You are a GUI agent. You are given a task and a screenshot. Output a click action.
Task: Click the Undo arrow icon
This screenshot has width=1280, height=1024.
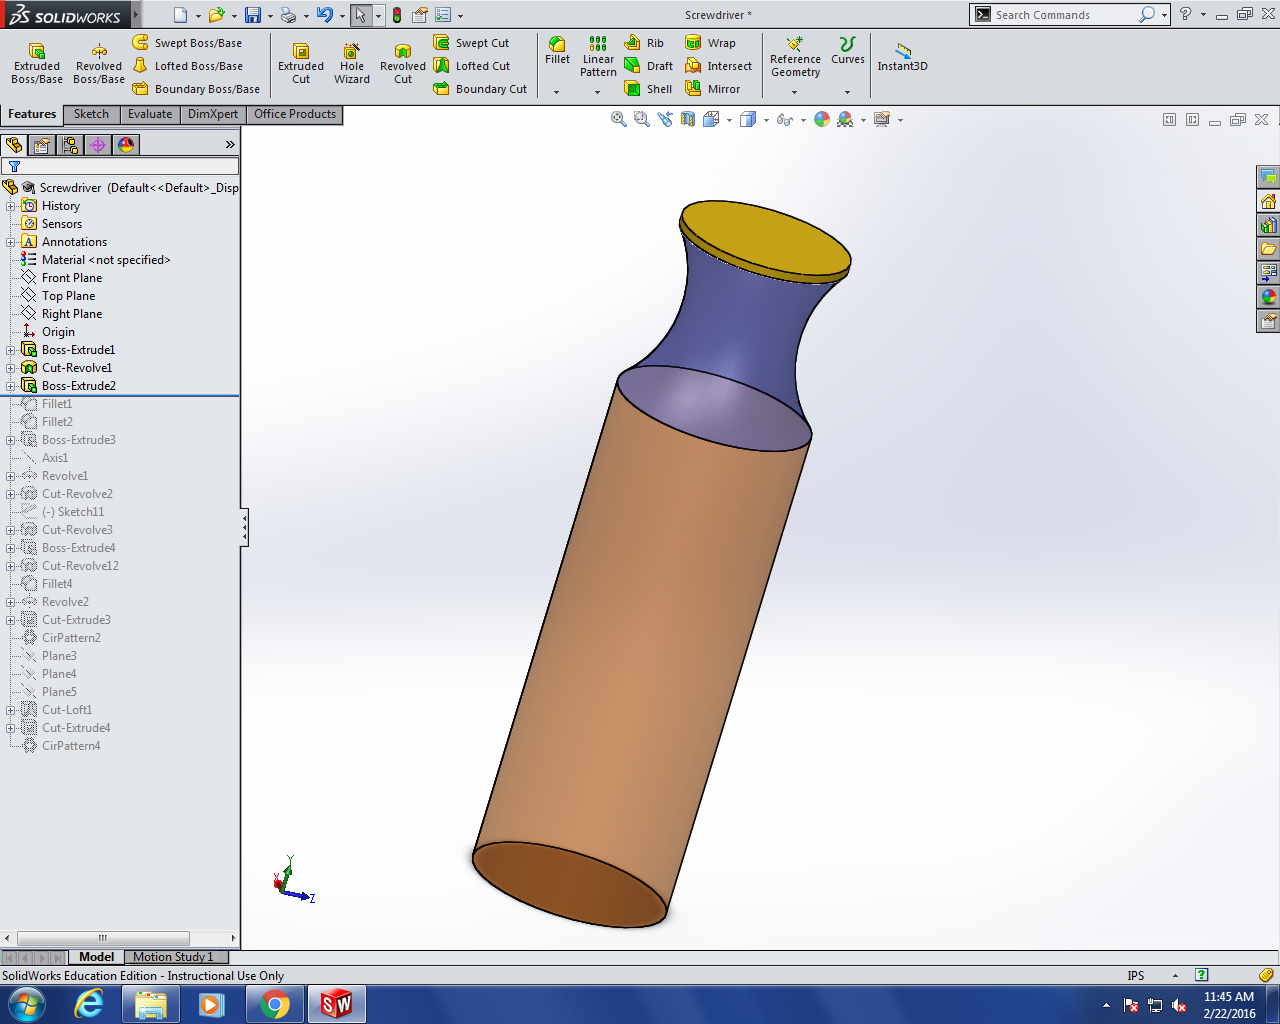click(x=324, y=15)
